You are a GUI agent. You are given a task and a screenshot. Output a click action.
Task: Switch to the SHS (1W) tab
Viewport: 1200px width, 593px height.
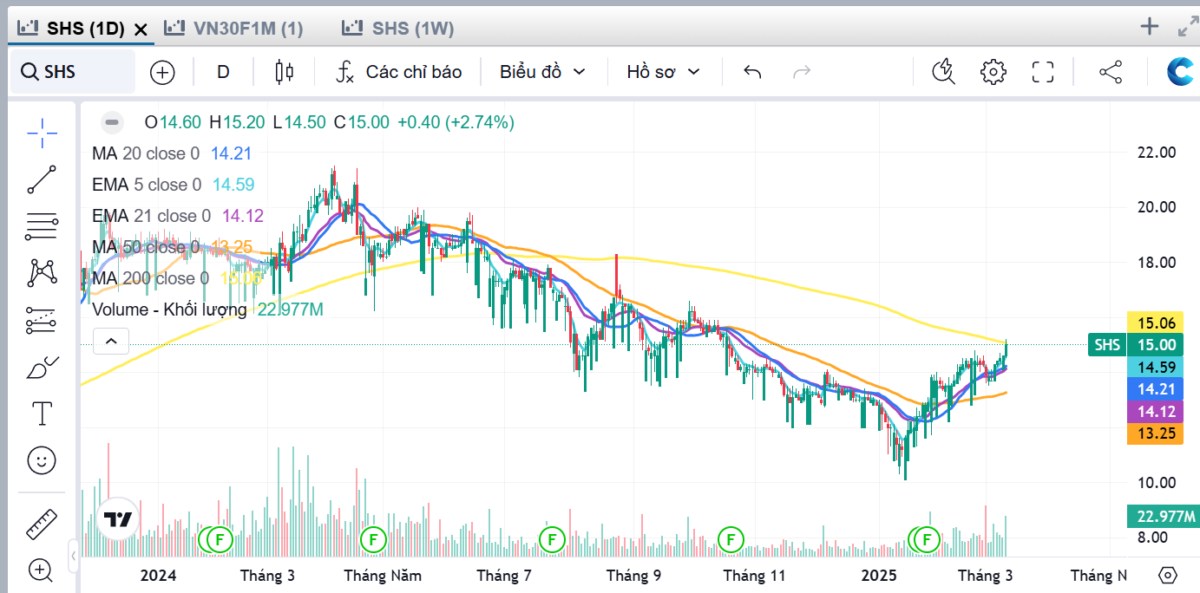[397, 29]
